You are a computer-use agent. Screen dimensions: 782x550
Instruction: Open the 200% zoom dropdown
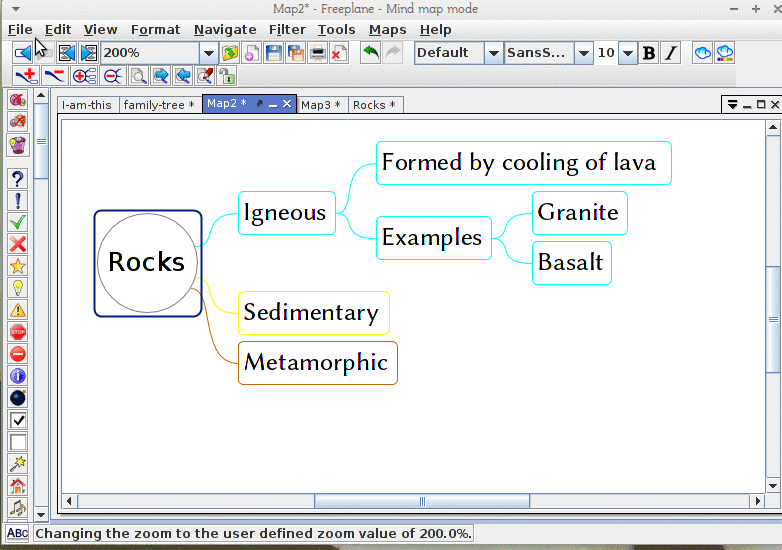coord(209,53)
